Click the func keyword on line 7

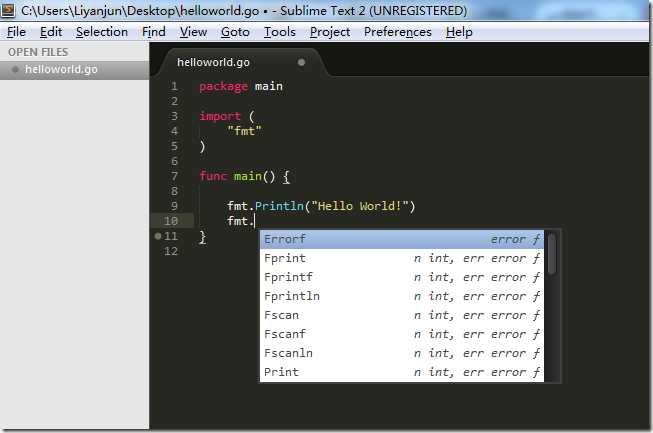[213, 176]
